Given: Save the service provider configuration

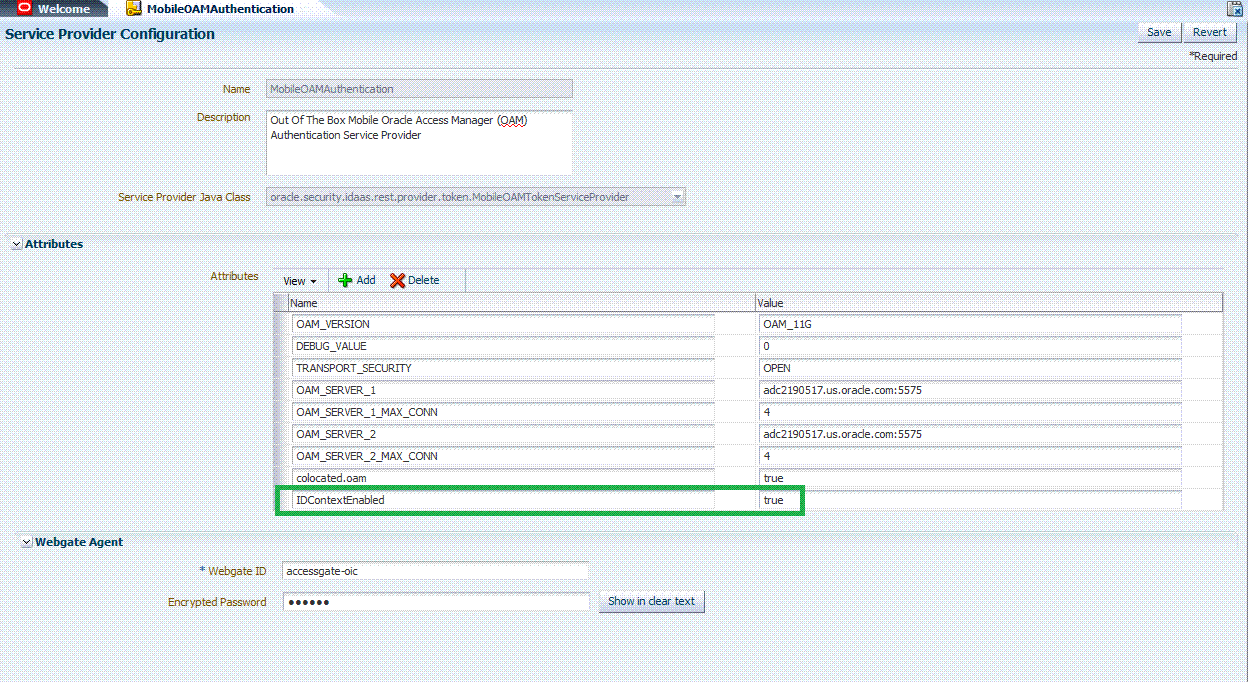Looking at the screenshot, I should [x=1158, y=32].
